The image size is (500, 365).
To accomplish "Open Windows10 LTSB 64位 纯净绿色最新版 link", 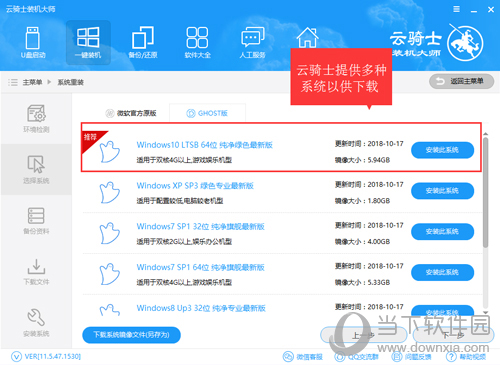I will [x=205, y=145].
